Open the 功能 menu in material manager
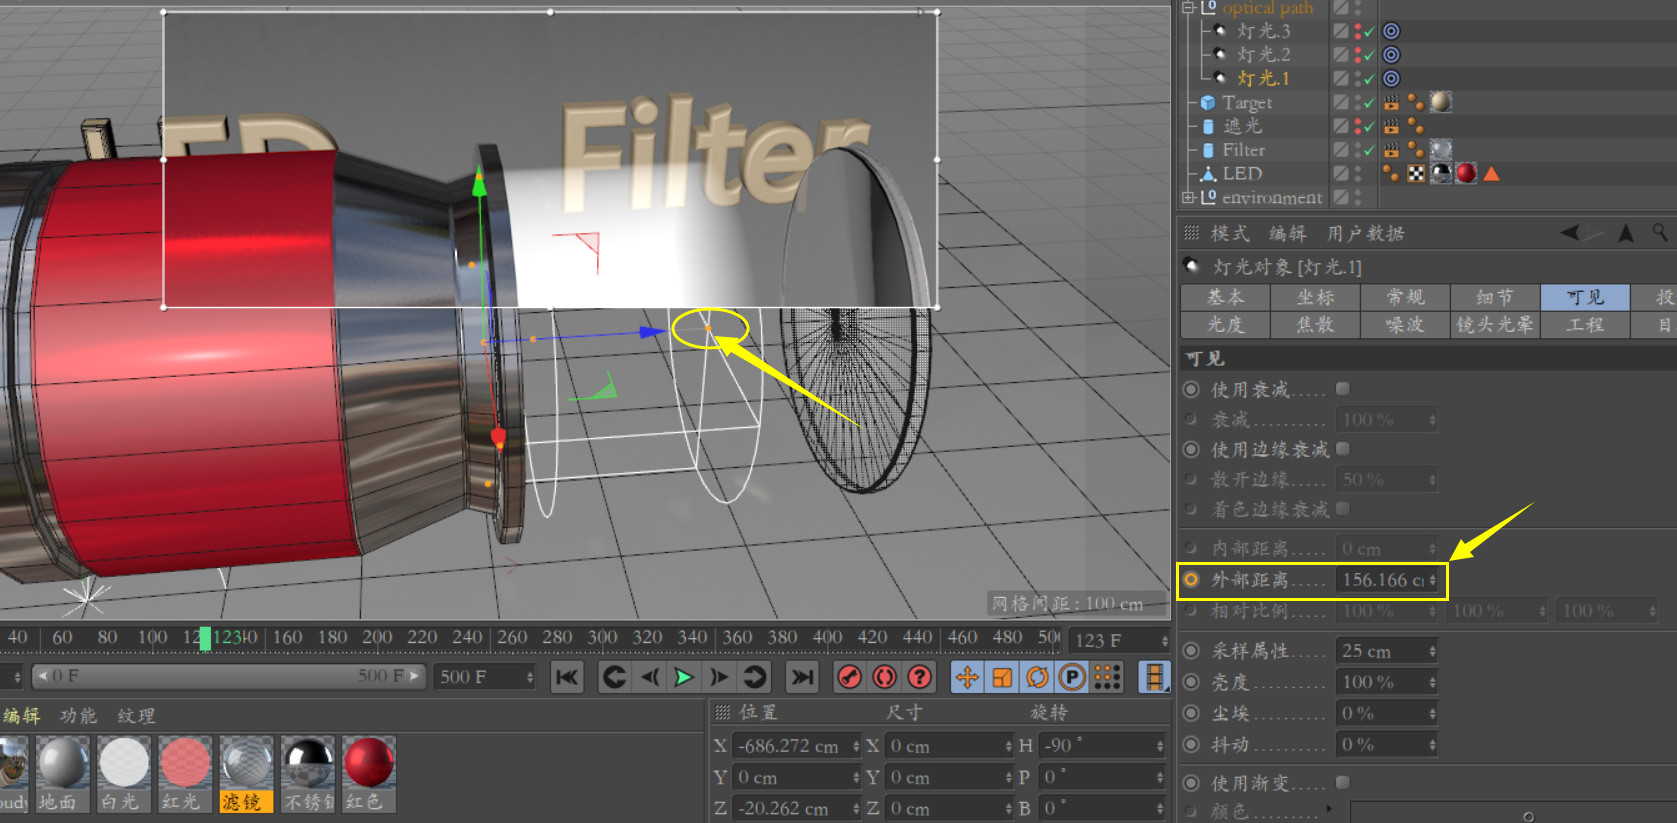Viewport: 1677px width, 823px height. (79, 716)
